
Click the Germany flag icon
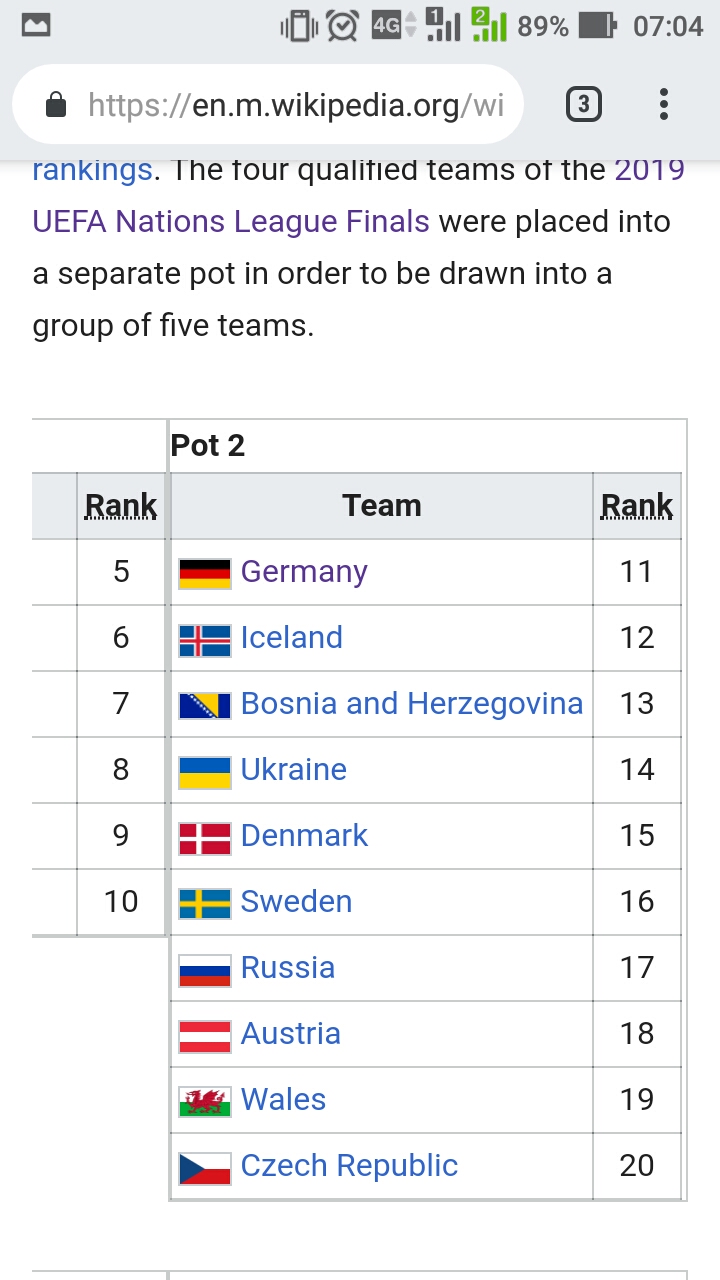pos(205,572)
